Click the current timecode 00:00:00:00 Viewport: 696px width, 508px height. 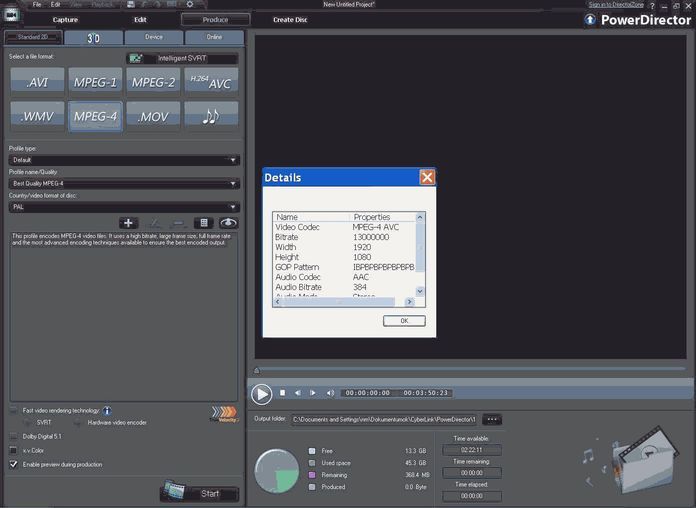click(x=368, y=393)
